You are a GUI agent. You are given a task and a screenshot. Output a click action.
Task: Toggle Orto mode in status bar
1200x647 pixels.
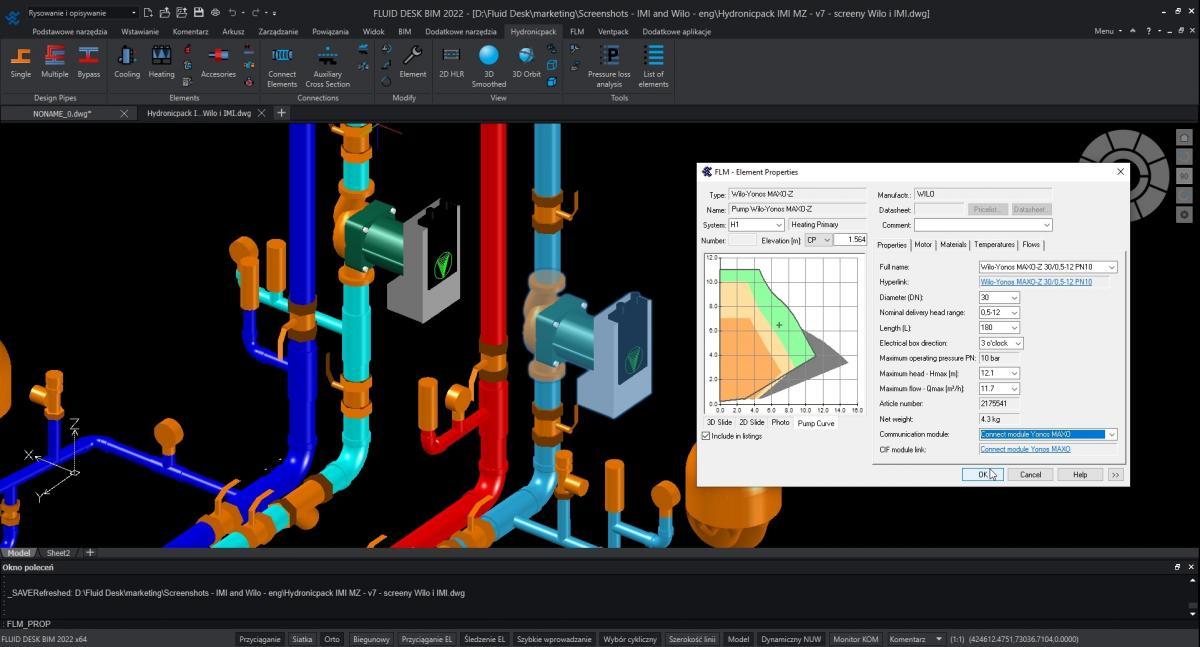pos(332,639)
